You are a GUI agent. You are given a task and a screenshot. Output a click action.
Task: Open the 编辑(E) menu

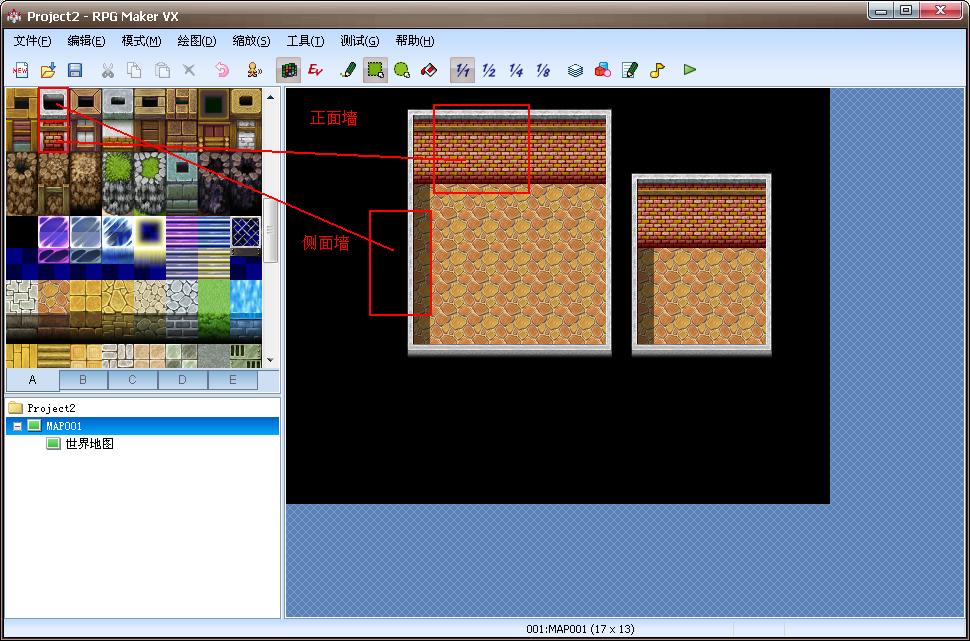coord(87,41)
